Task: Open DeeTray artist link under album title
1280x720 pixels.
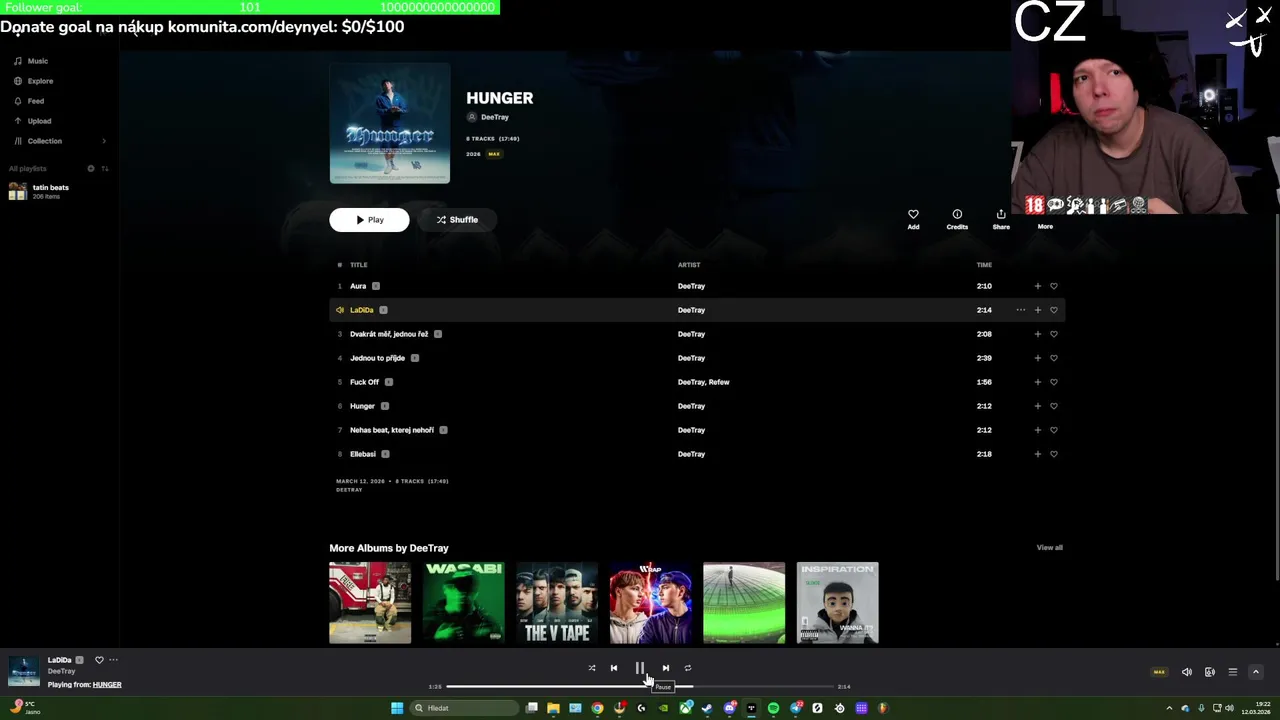Action: pyautogui.click(x=494, y=117)
